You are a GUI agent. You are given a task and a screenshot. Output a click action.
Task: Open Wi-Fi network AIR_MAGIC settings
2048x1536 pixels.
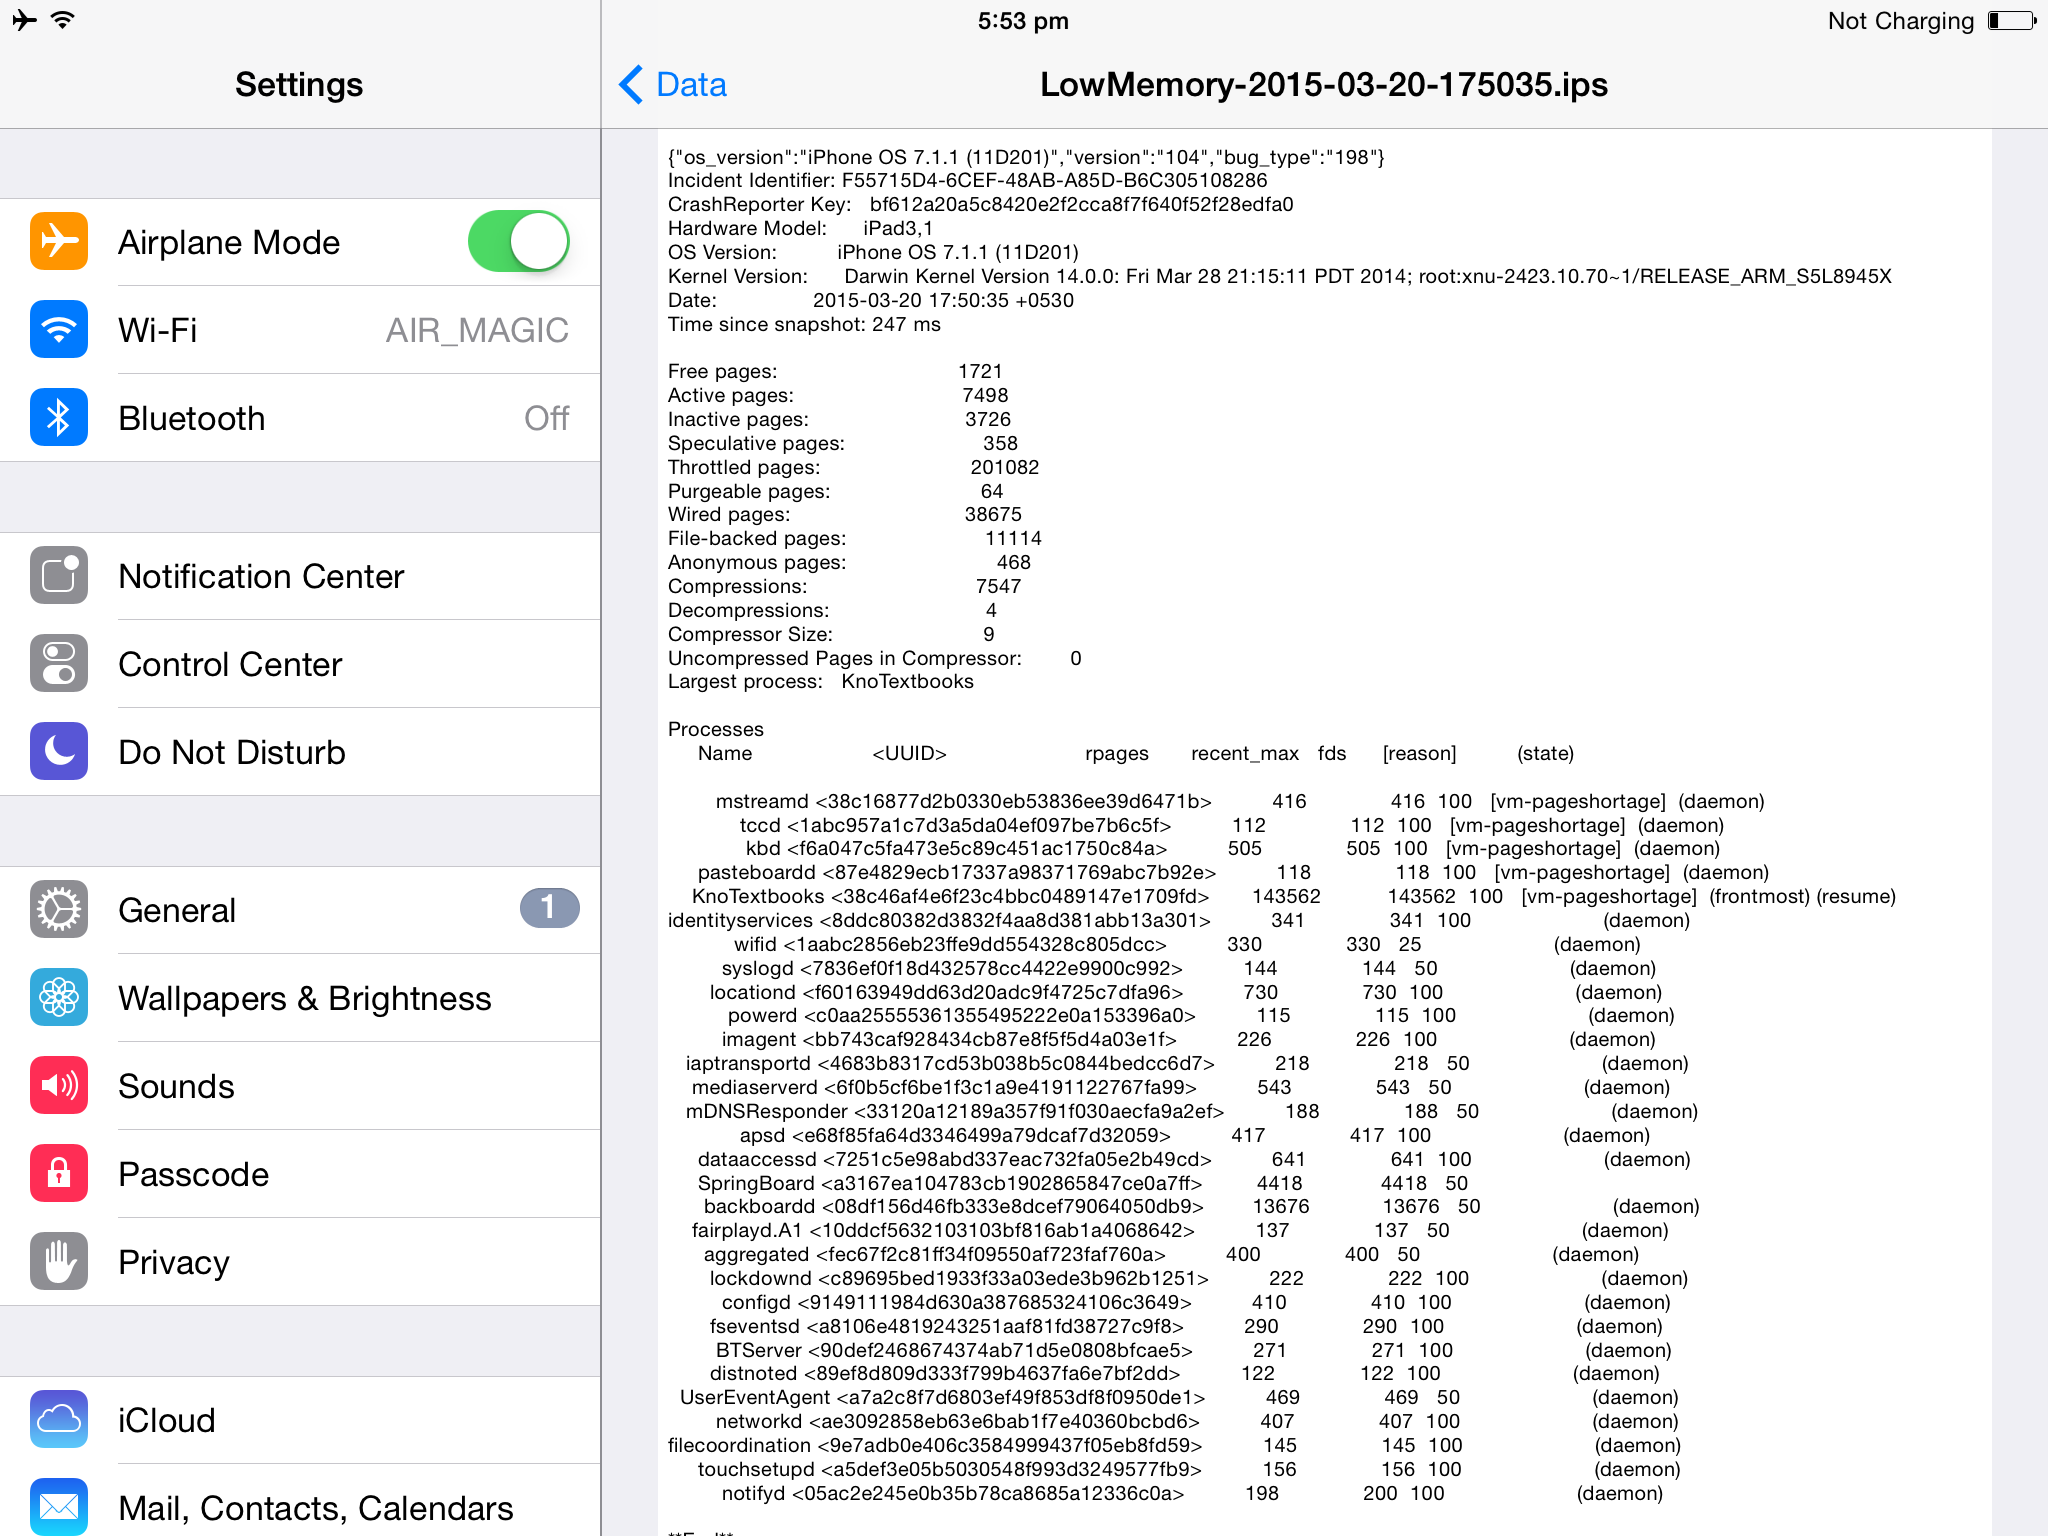300,330
